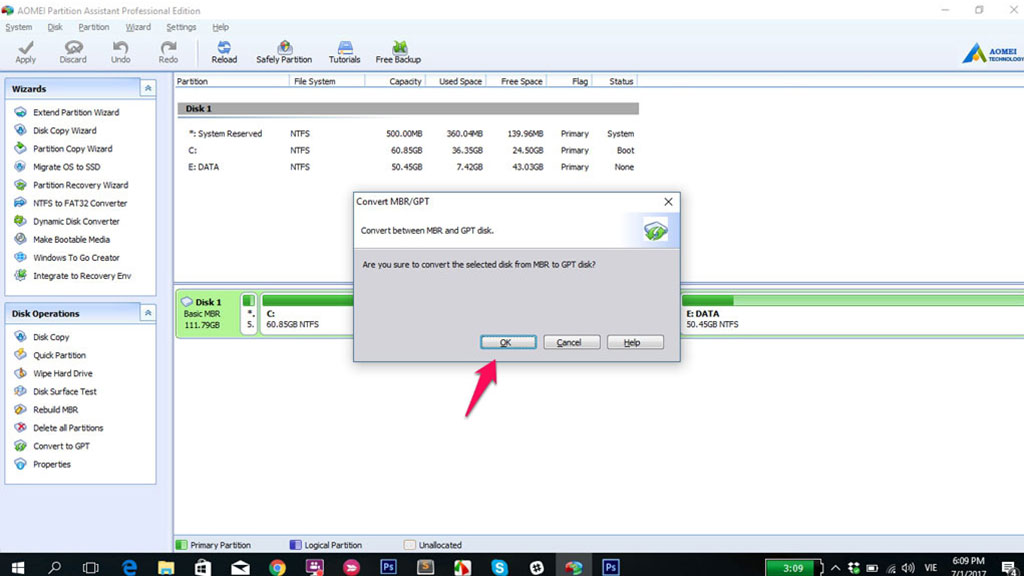Select E: DATA block in disk map

coord(852,314)
